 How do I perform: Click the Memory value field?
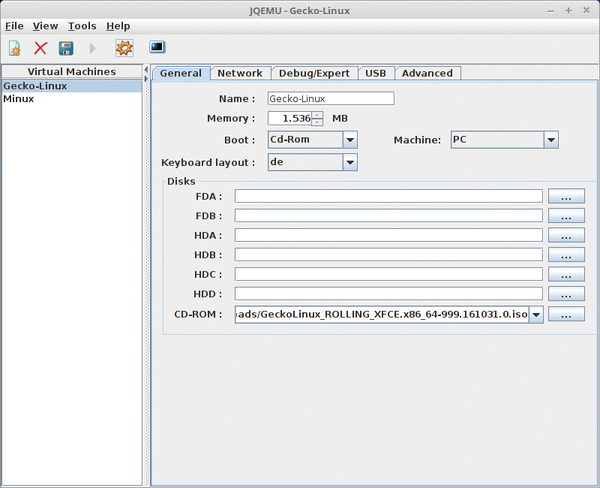[290, 118]
